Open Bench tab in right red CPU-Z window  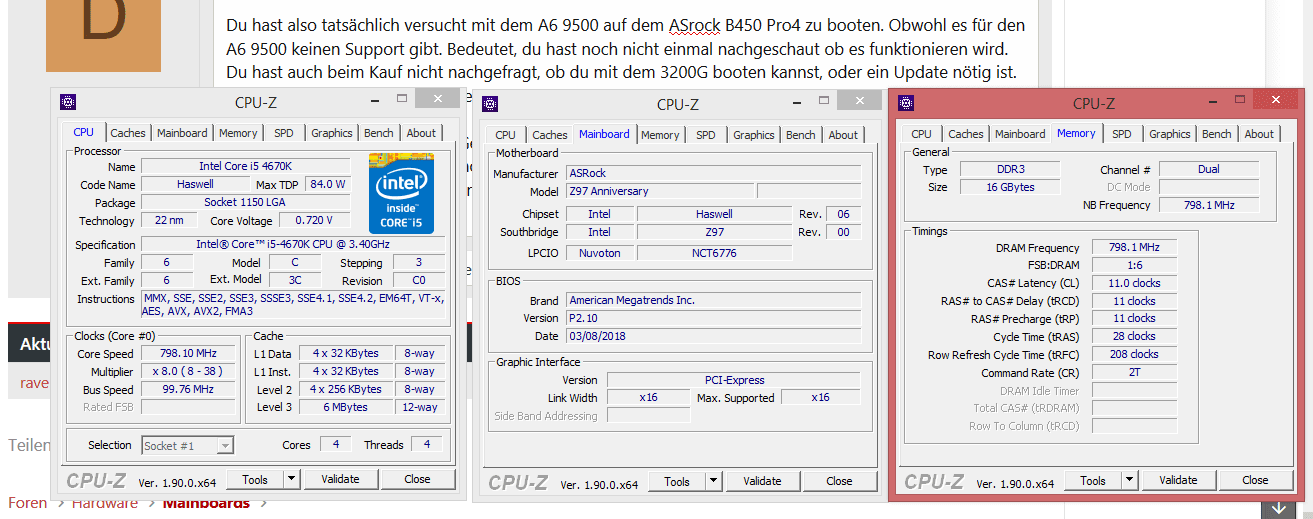point(1217,134)
